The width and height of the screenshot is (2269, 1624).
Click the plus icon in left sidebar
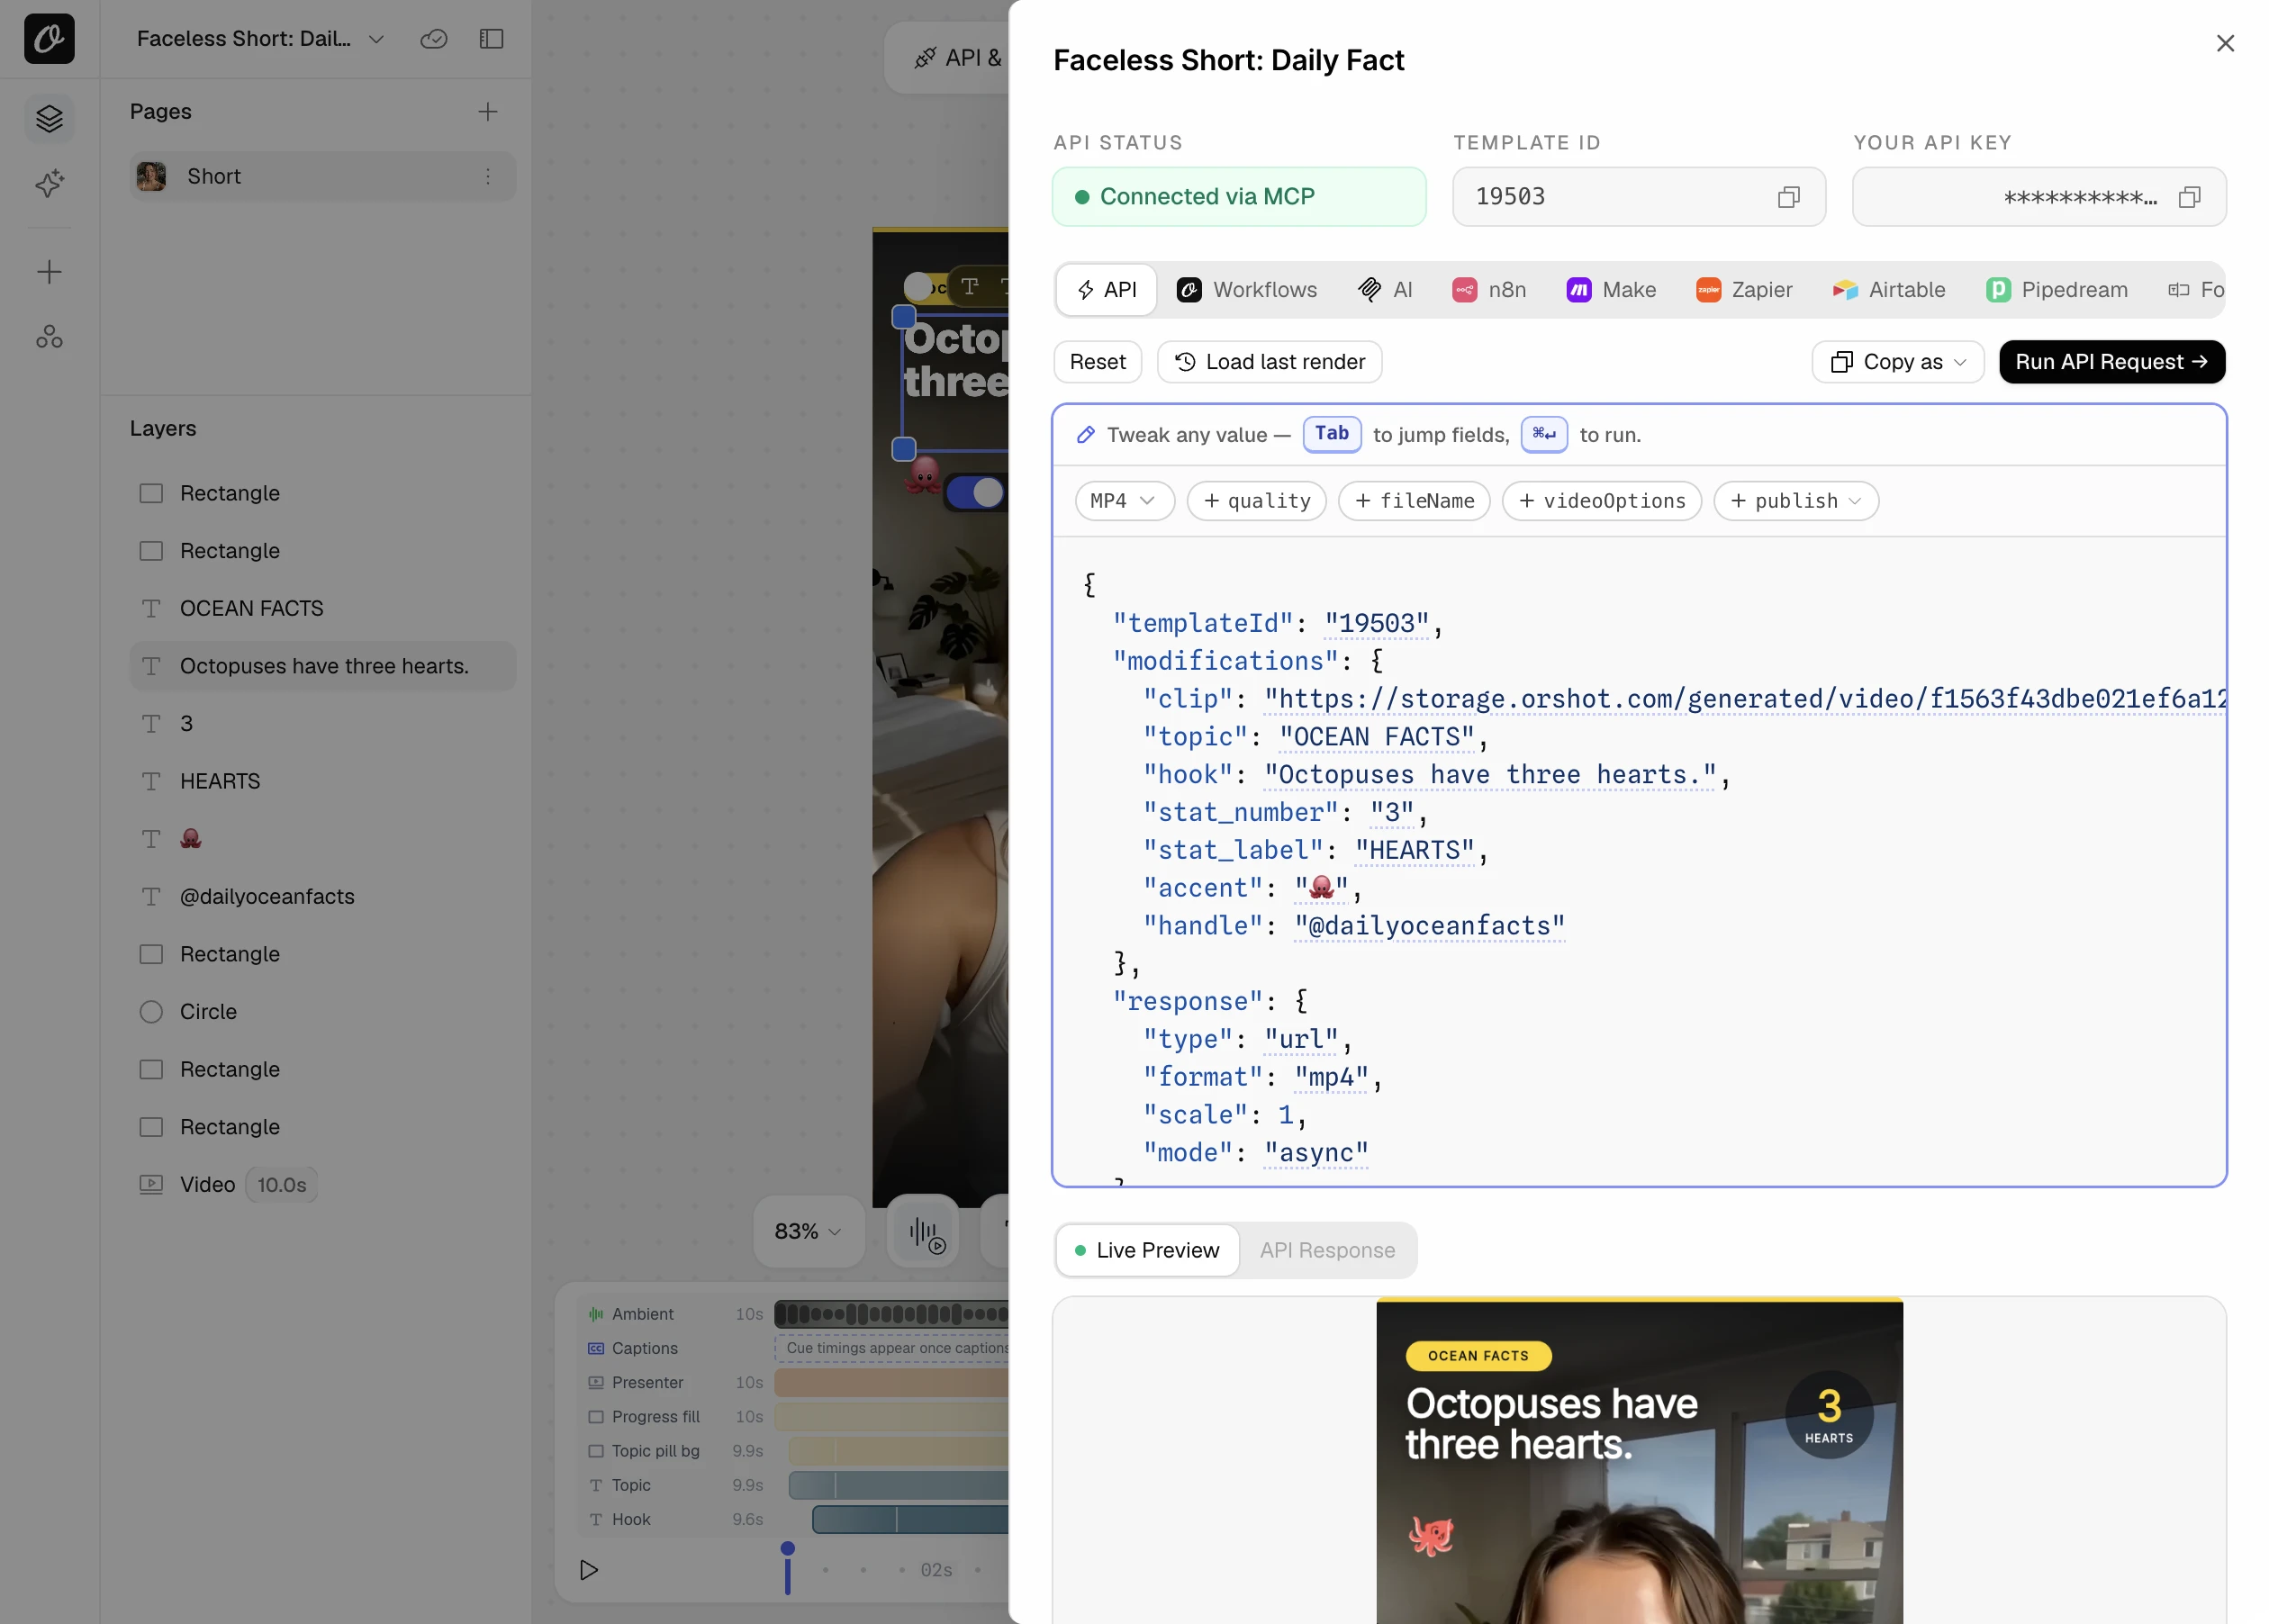click(x=49, y=272)
